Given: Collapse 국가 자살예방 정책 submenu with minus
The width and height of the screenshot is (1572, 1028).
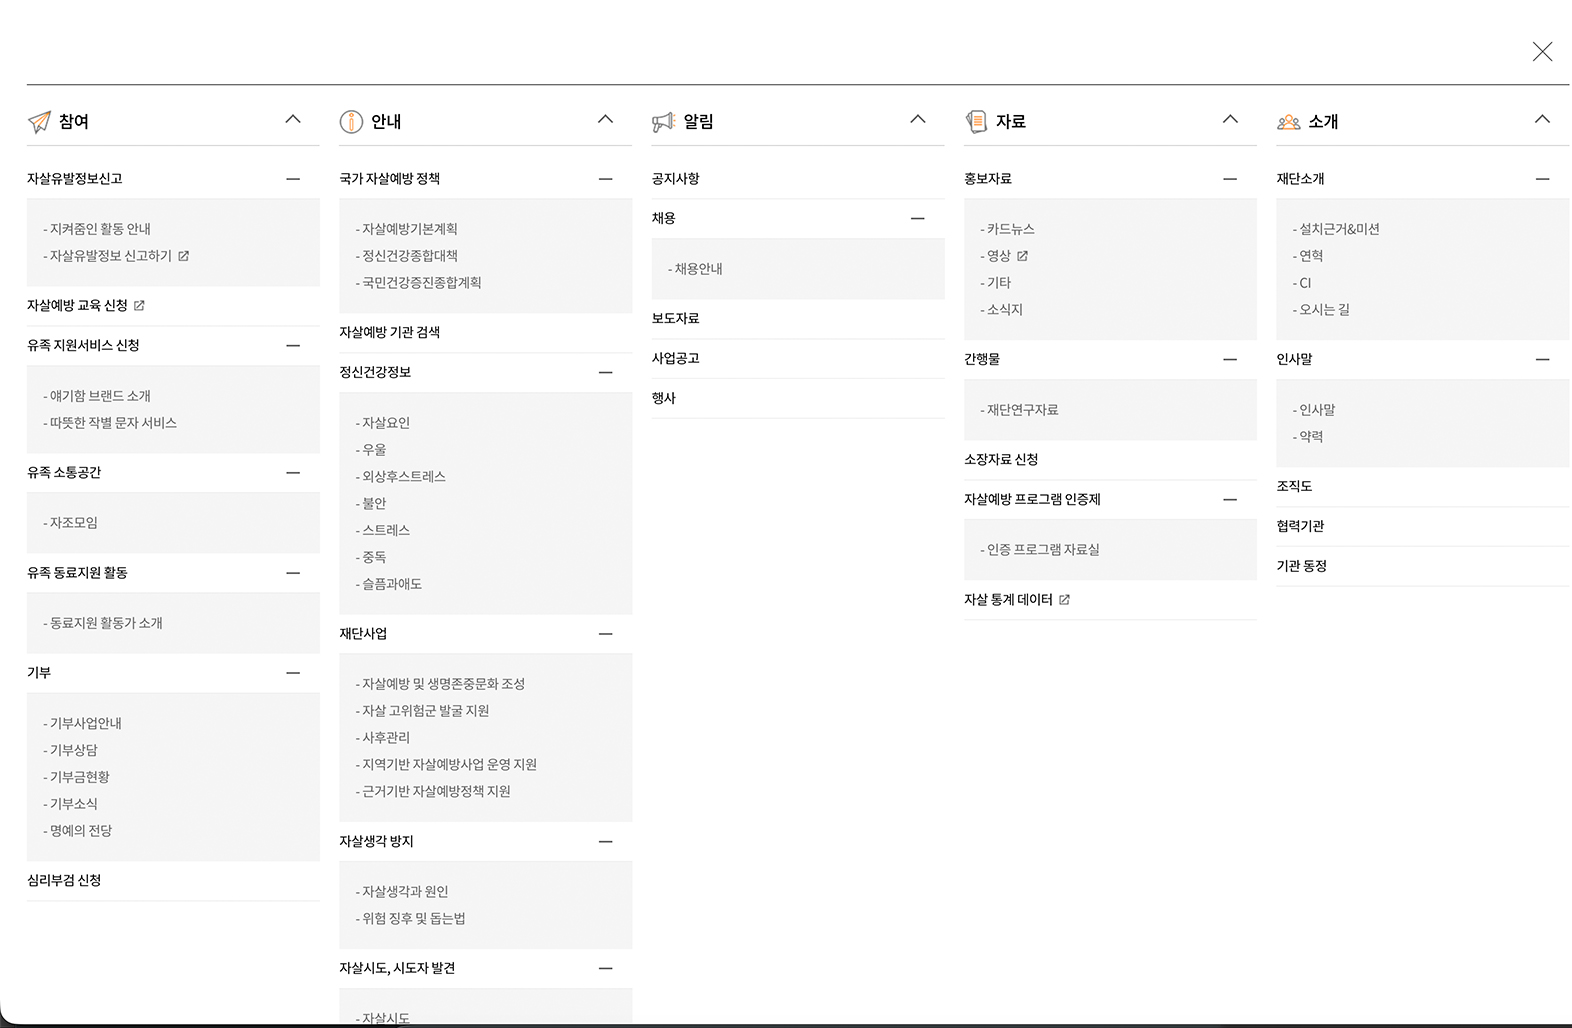Looking at the screenshot, I should click(x=605, y=179).
